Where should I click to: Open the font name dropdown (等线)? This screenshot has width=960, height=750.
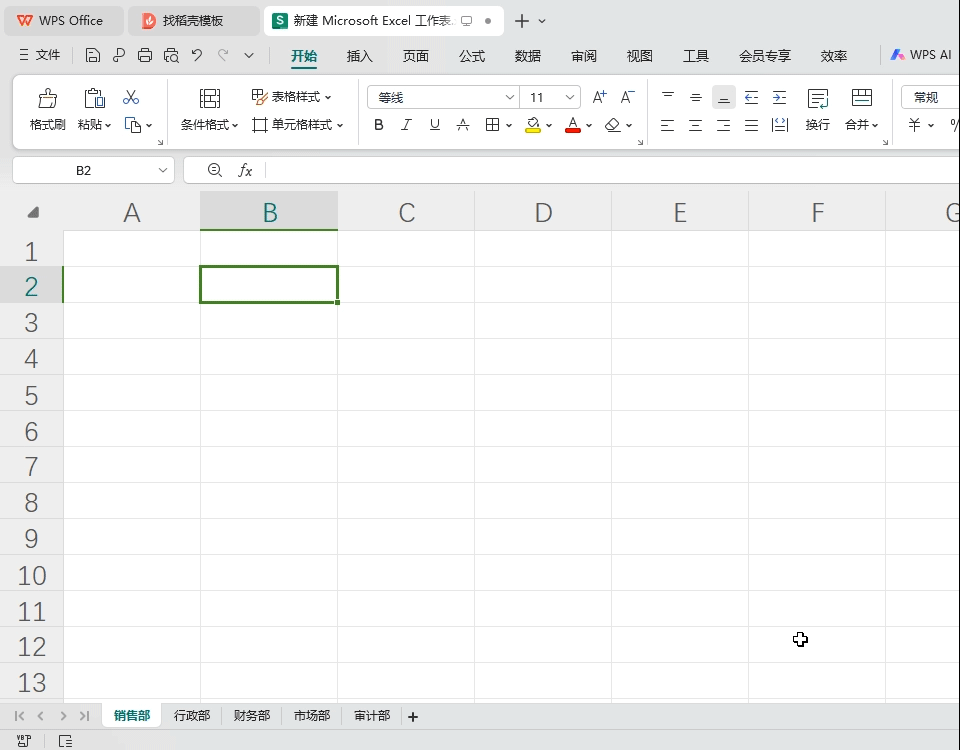pos(510,97)
